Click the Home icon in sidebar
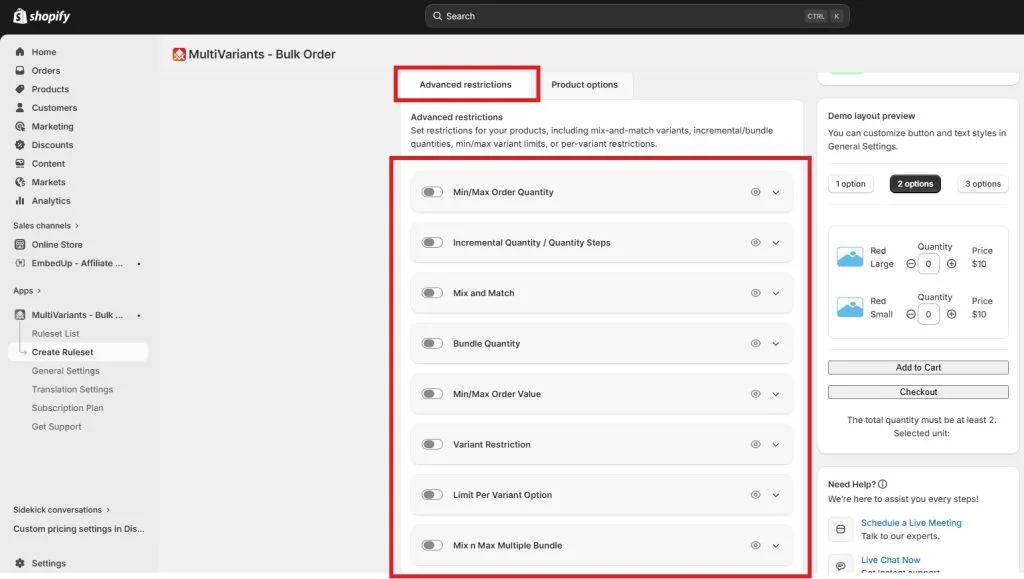Screen dimensions: 1024x579 pos(20,52)
